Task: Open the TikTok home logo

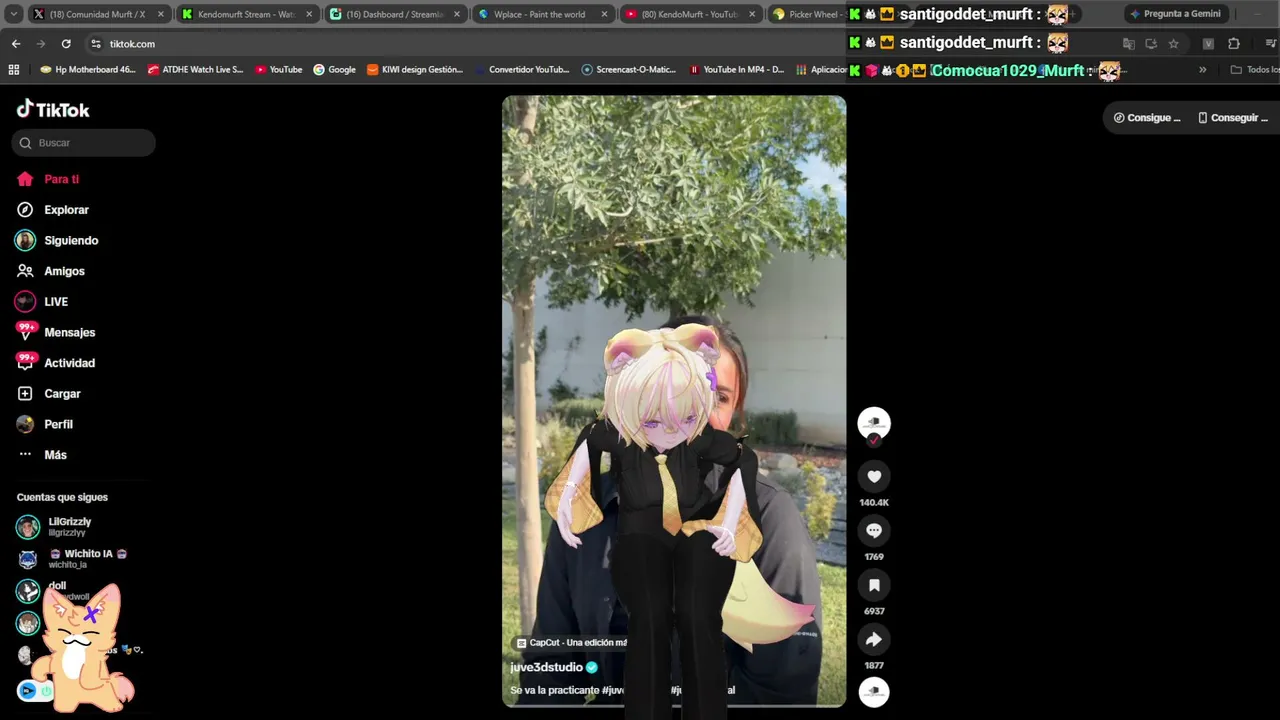Action: click(53, 109)
